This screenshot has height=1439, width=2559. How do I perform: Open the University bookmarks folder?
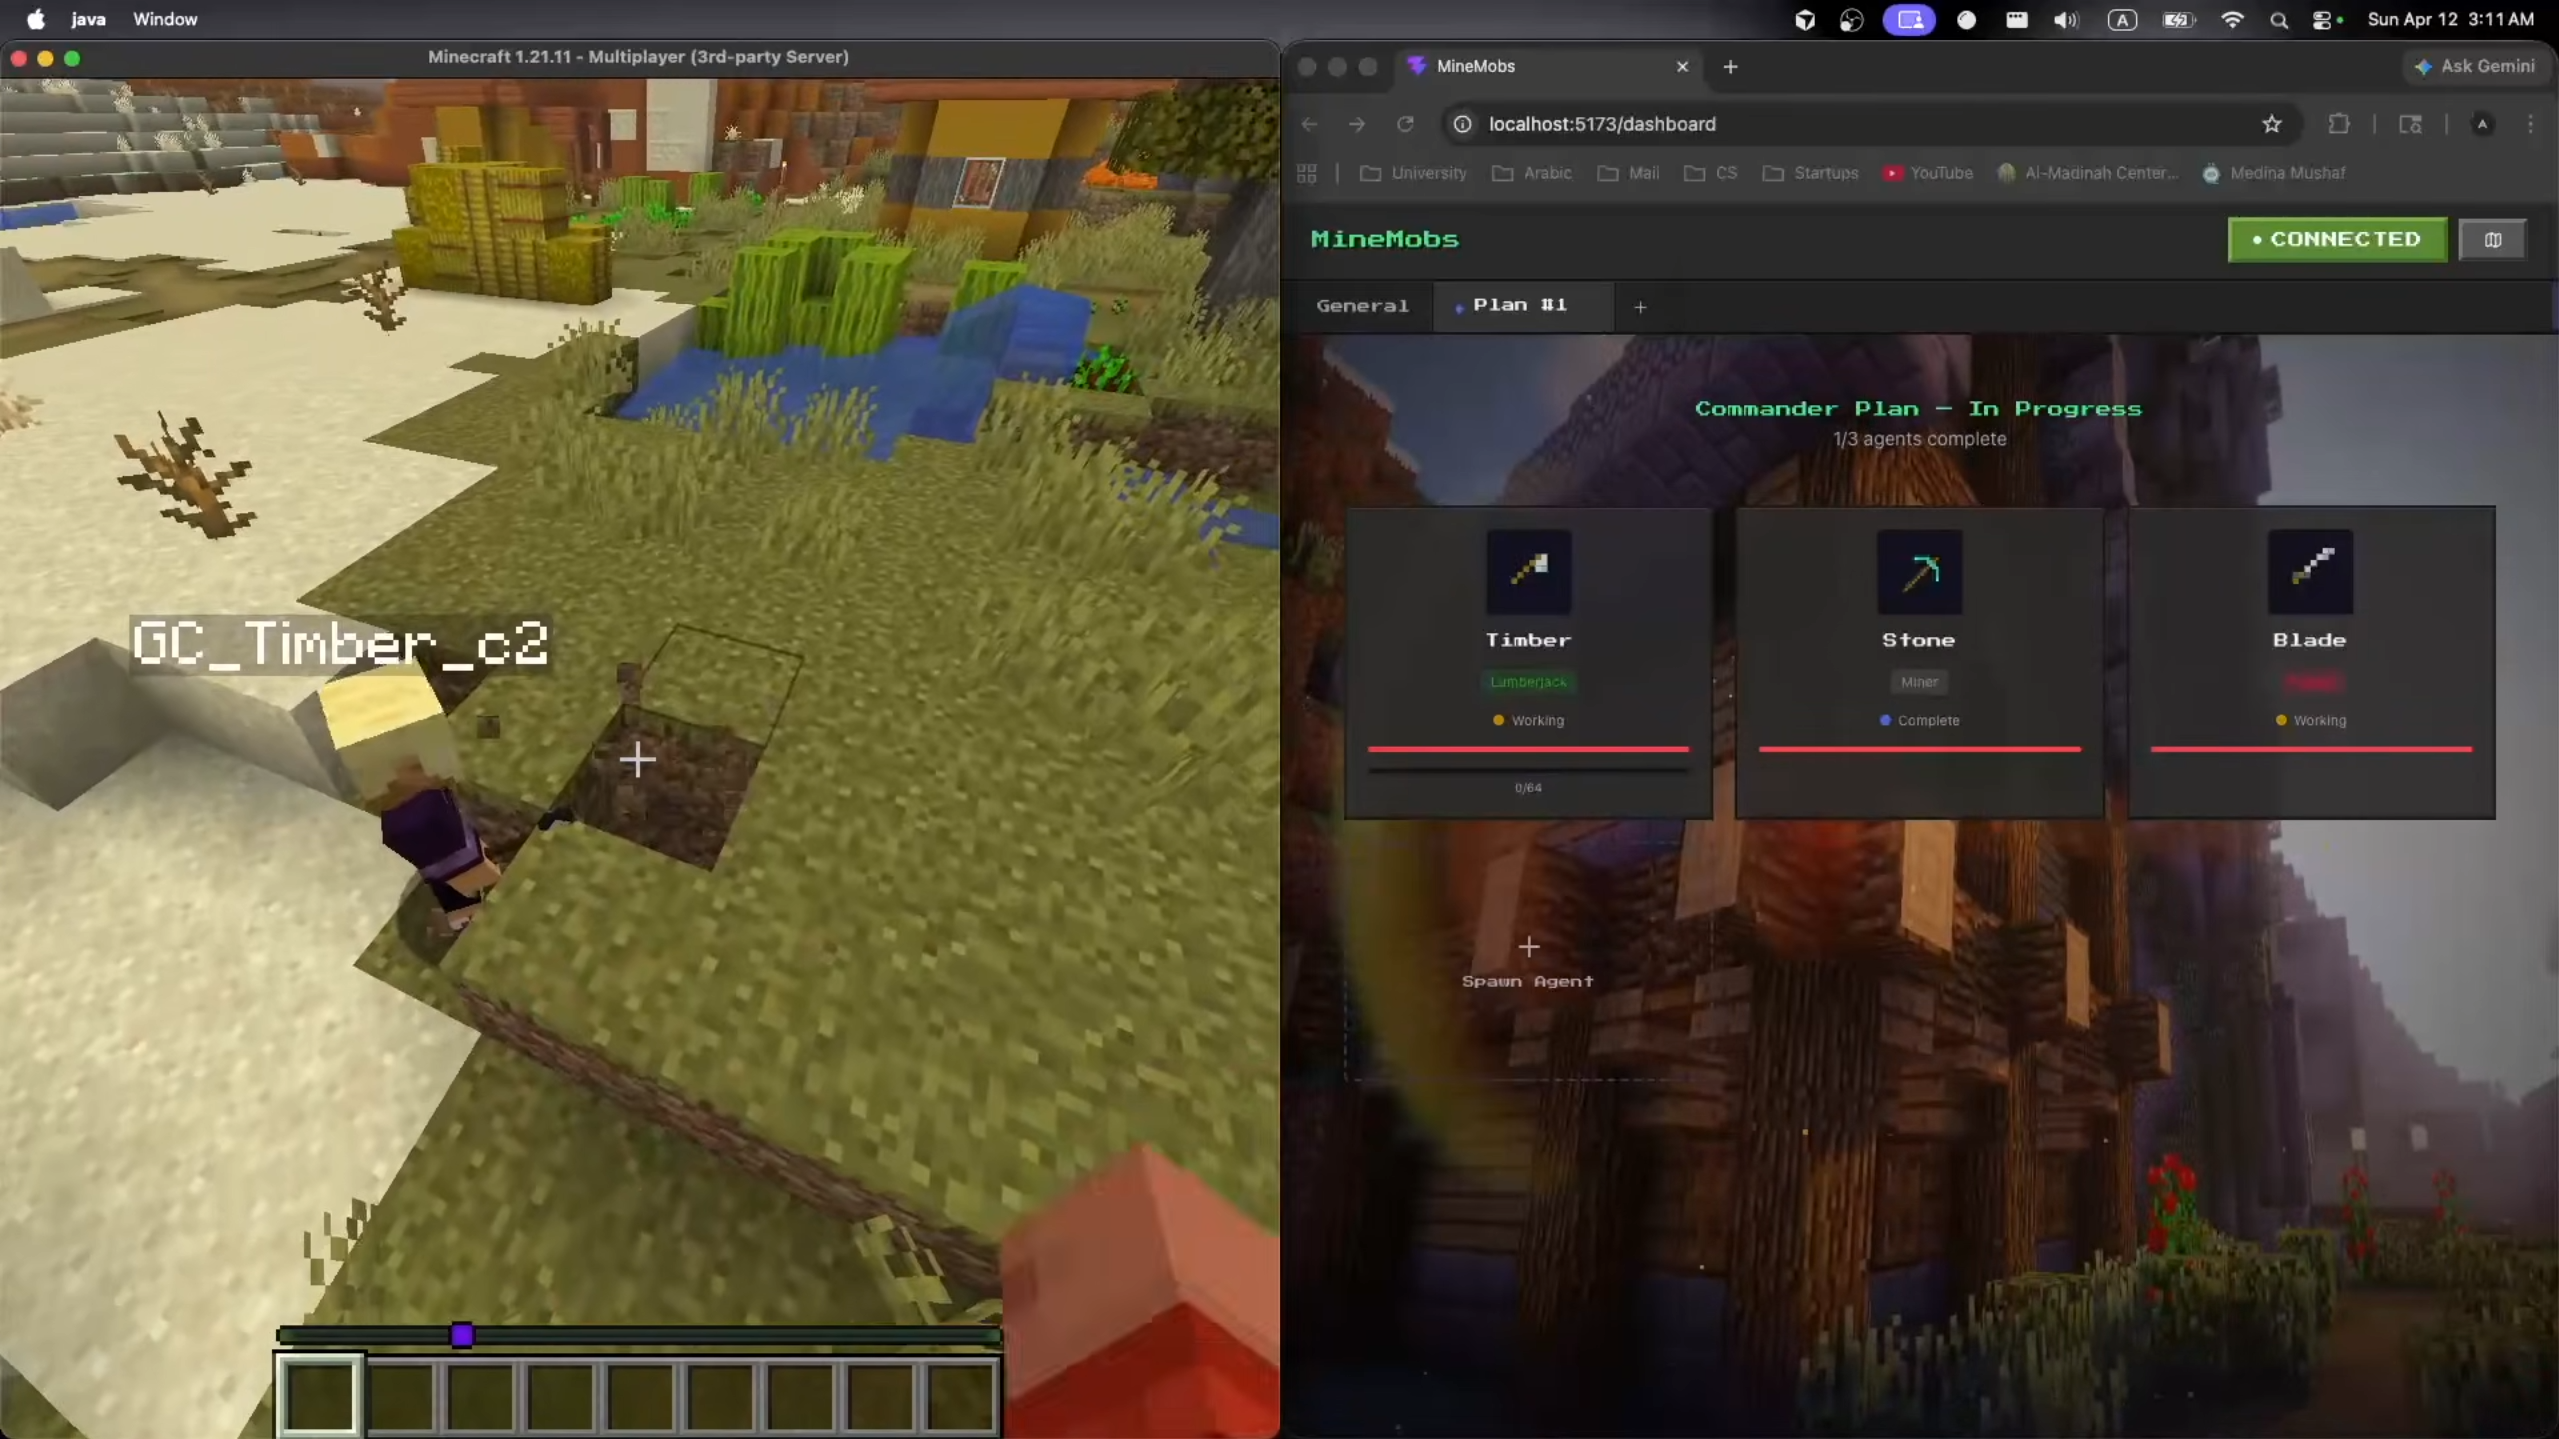click(x=1414, y=173)
